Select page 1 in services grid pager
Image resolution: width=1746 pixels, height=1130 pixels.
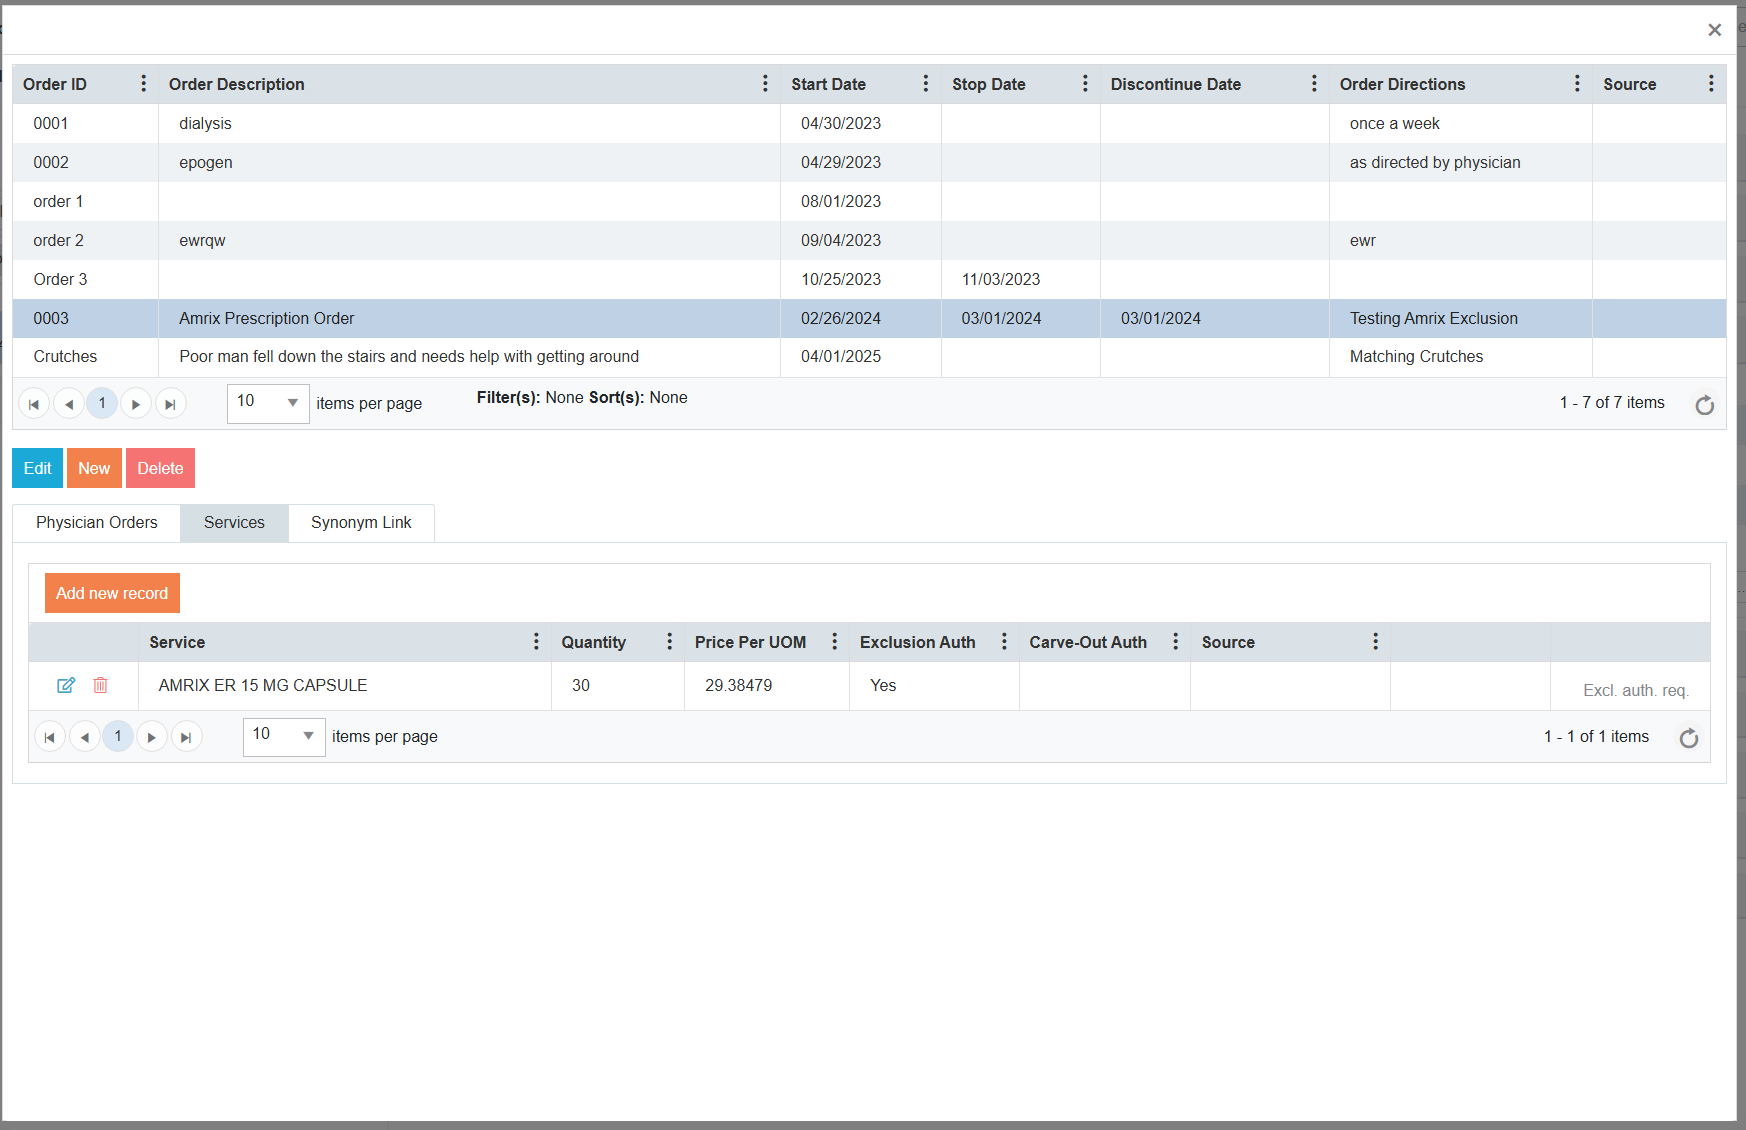[118, 737]
